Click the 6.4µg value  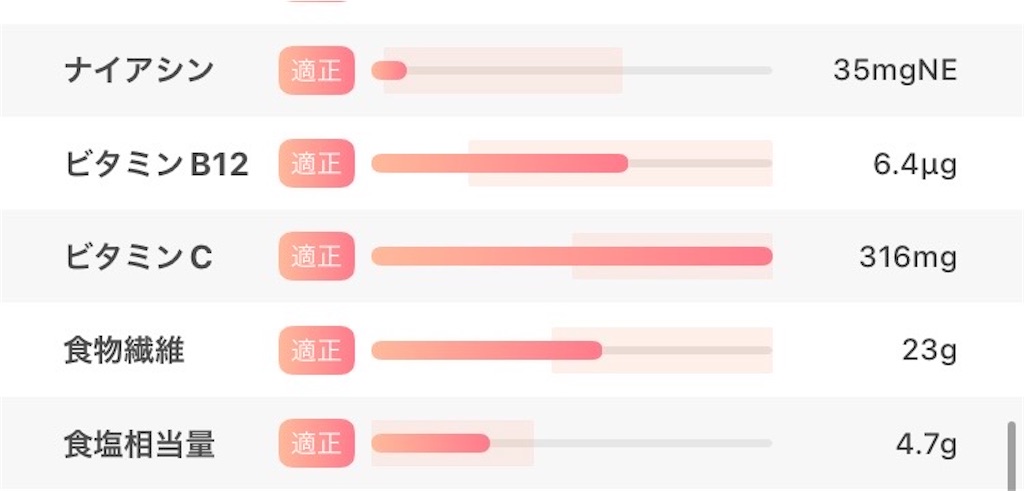[x=915, y=165]
